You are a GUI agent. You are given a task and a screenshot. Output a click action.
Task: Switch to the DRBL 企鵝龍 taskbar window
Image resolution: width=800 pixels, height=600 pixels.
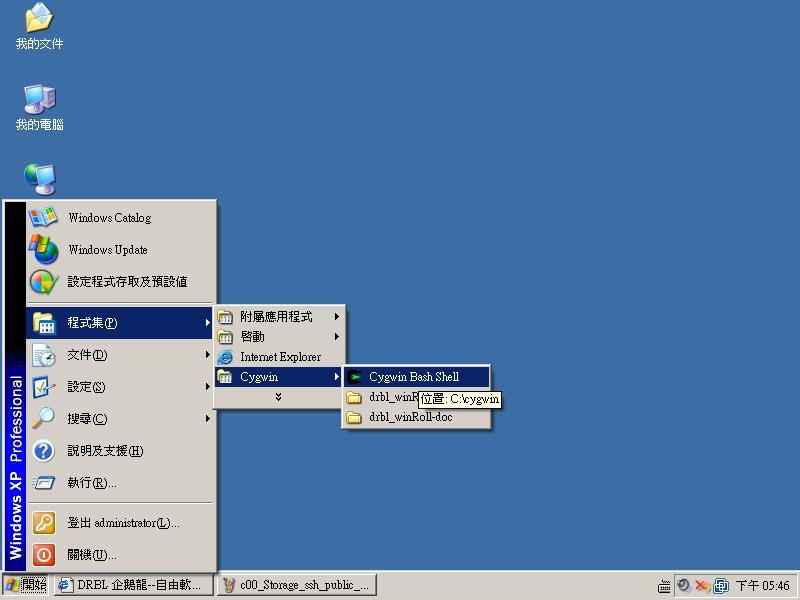click(x=134, y=586)
